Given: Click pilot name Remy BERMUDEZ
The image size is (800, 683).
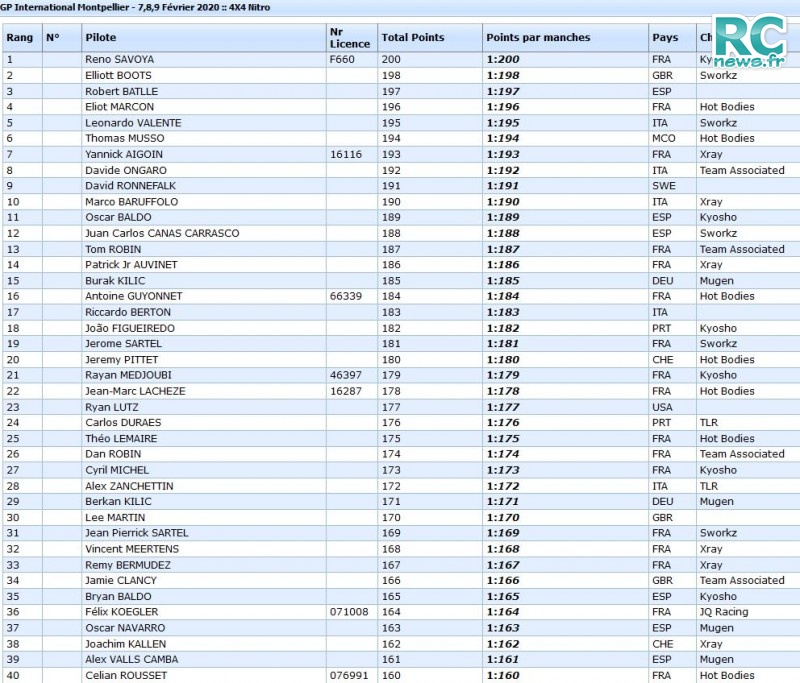Looking at the screenshot, I should (x=128, y=566).
